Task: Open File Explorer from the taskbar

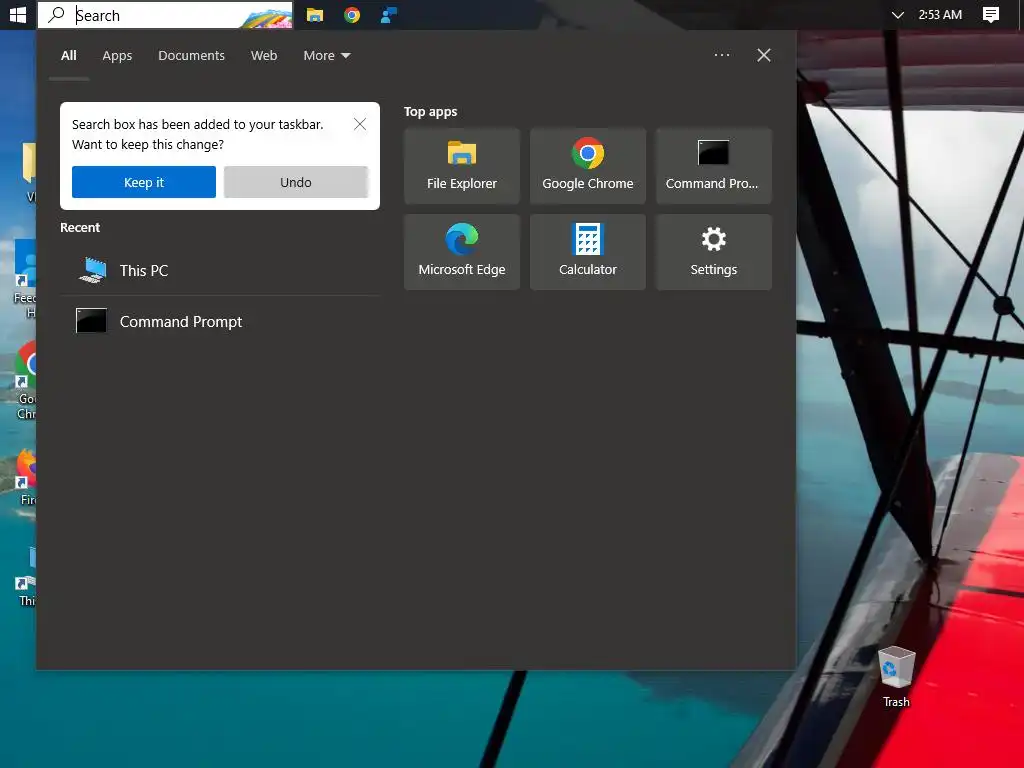Action: [315, 14]
